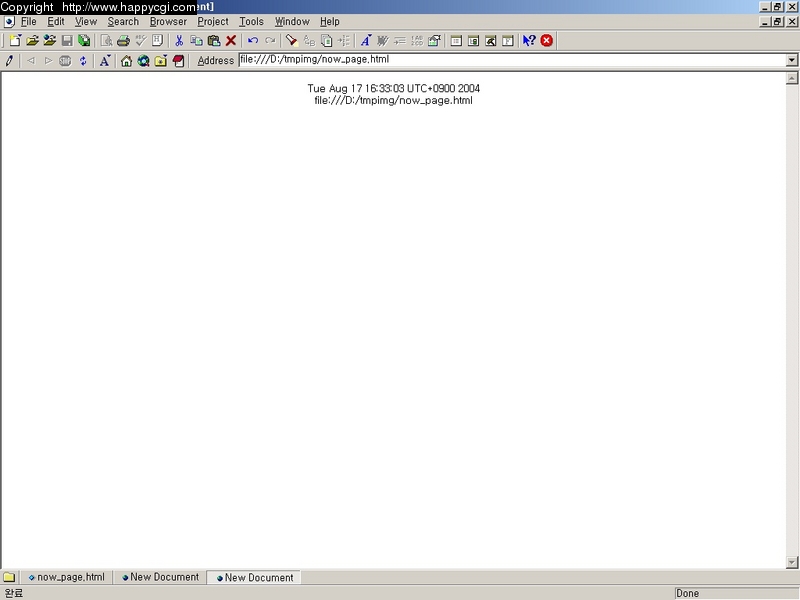Open the Font setting icon in main toolbar
This screenshot has height=600, width=800.
(366, 41)
